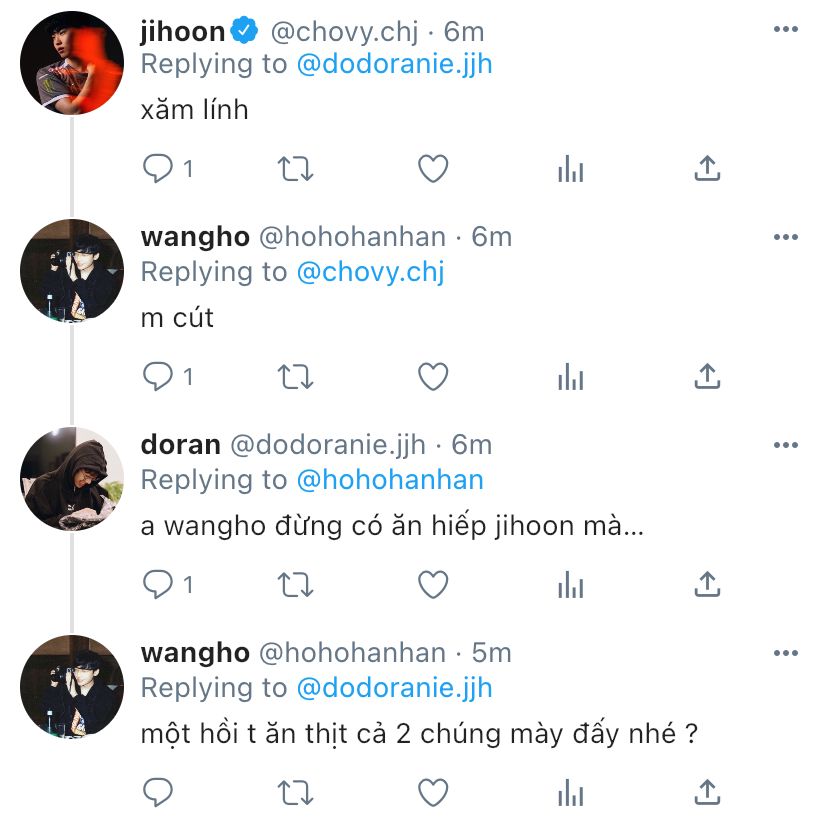Open the @chovy.chj mention link

click(371, 272)
